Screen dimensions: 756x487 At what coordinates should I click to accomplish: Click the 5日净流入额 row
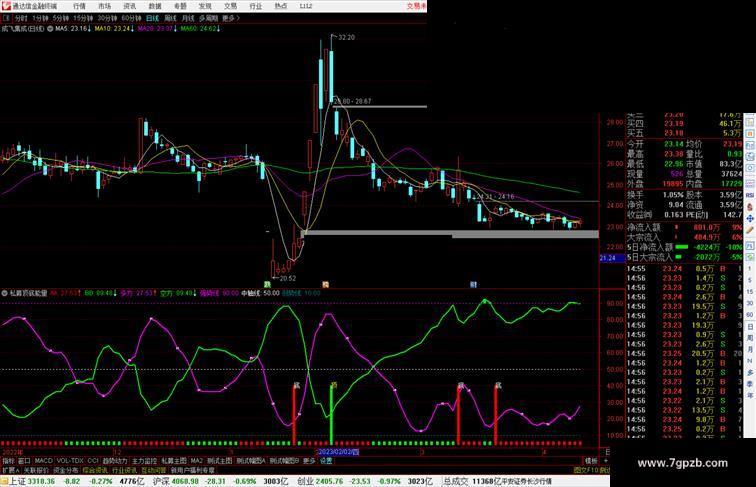[684, 247]
